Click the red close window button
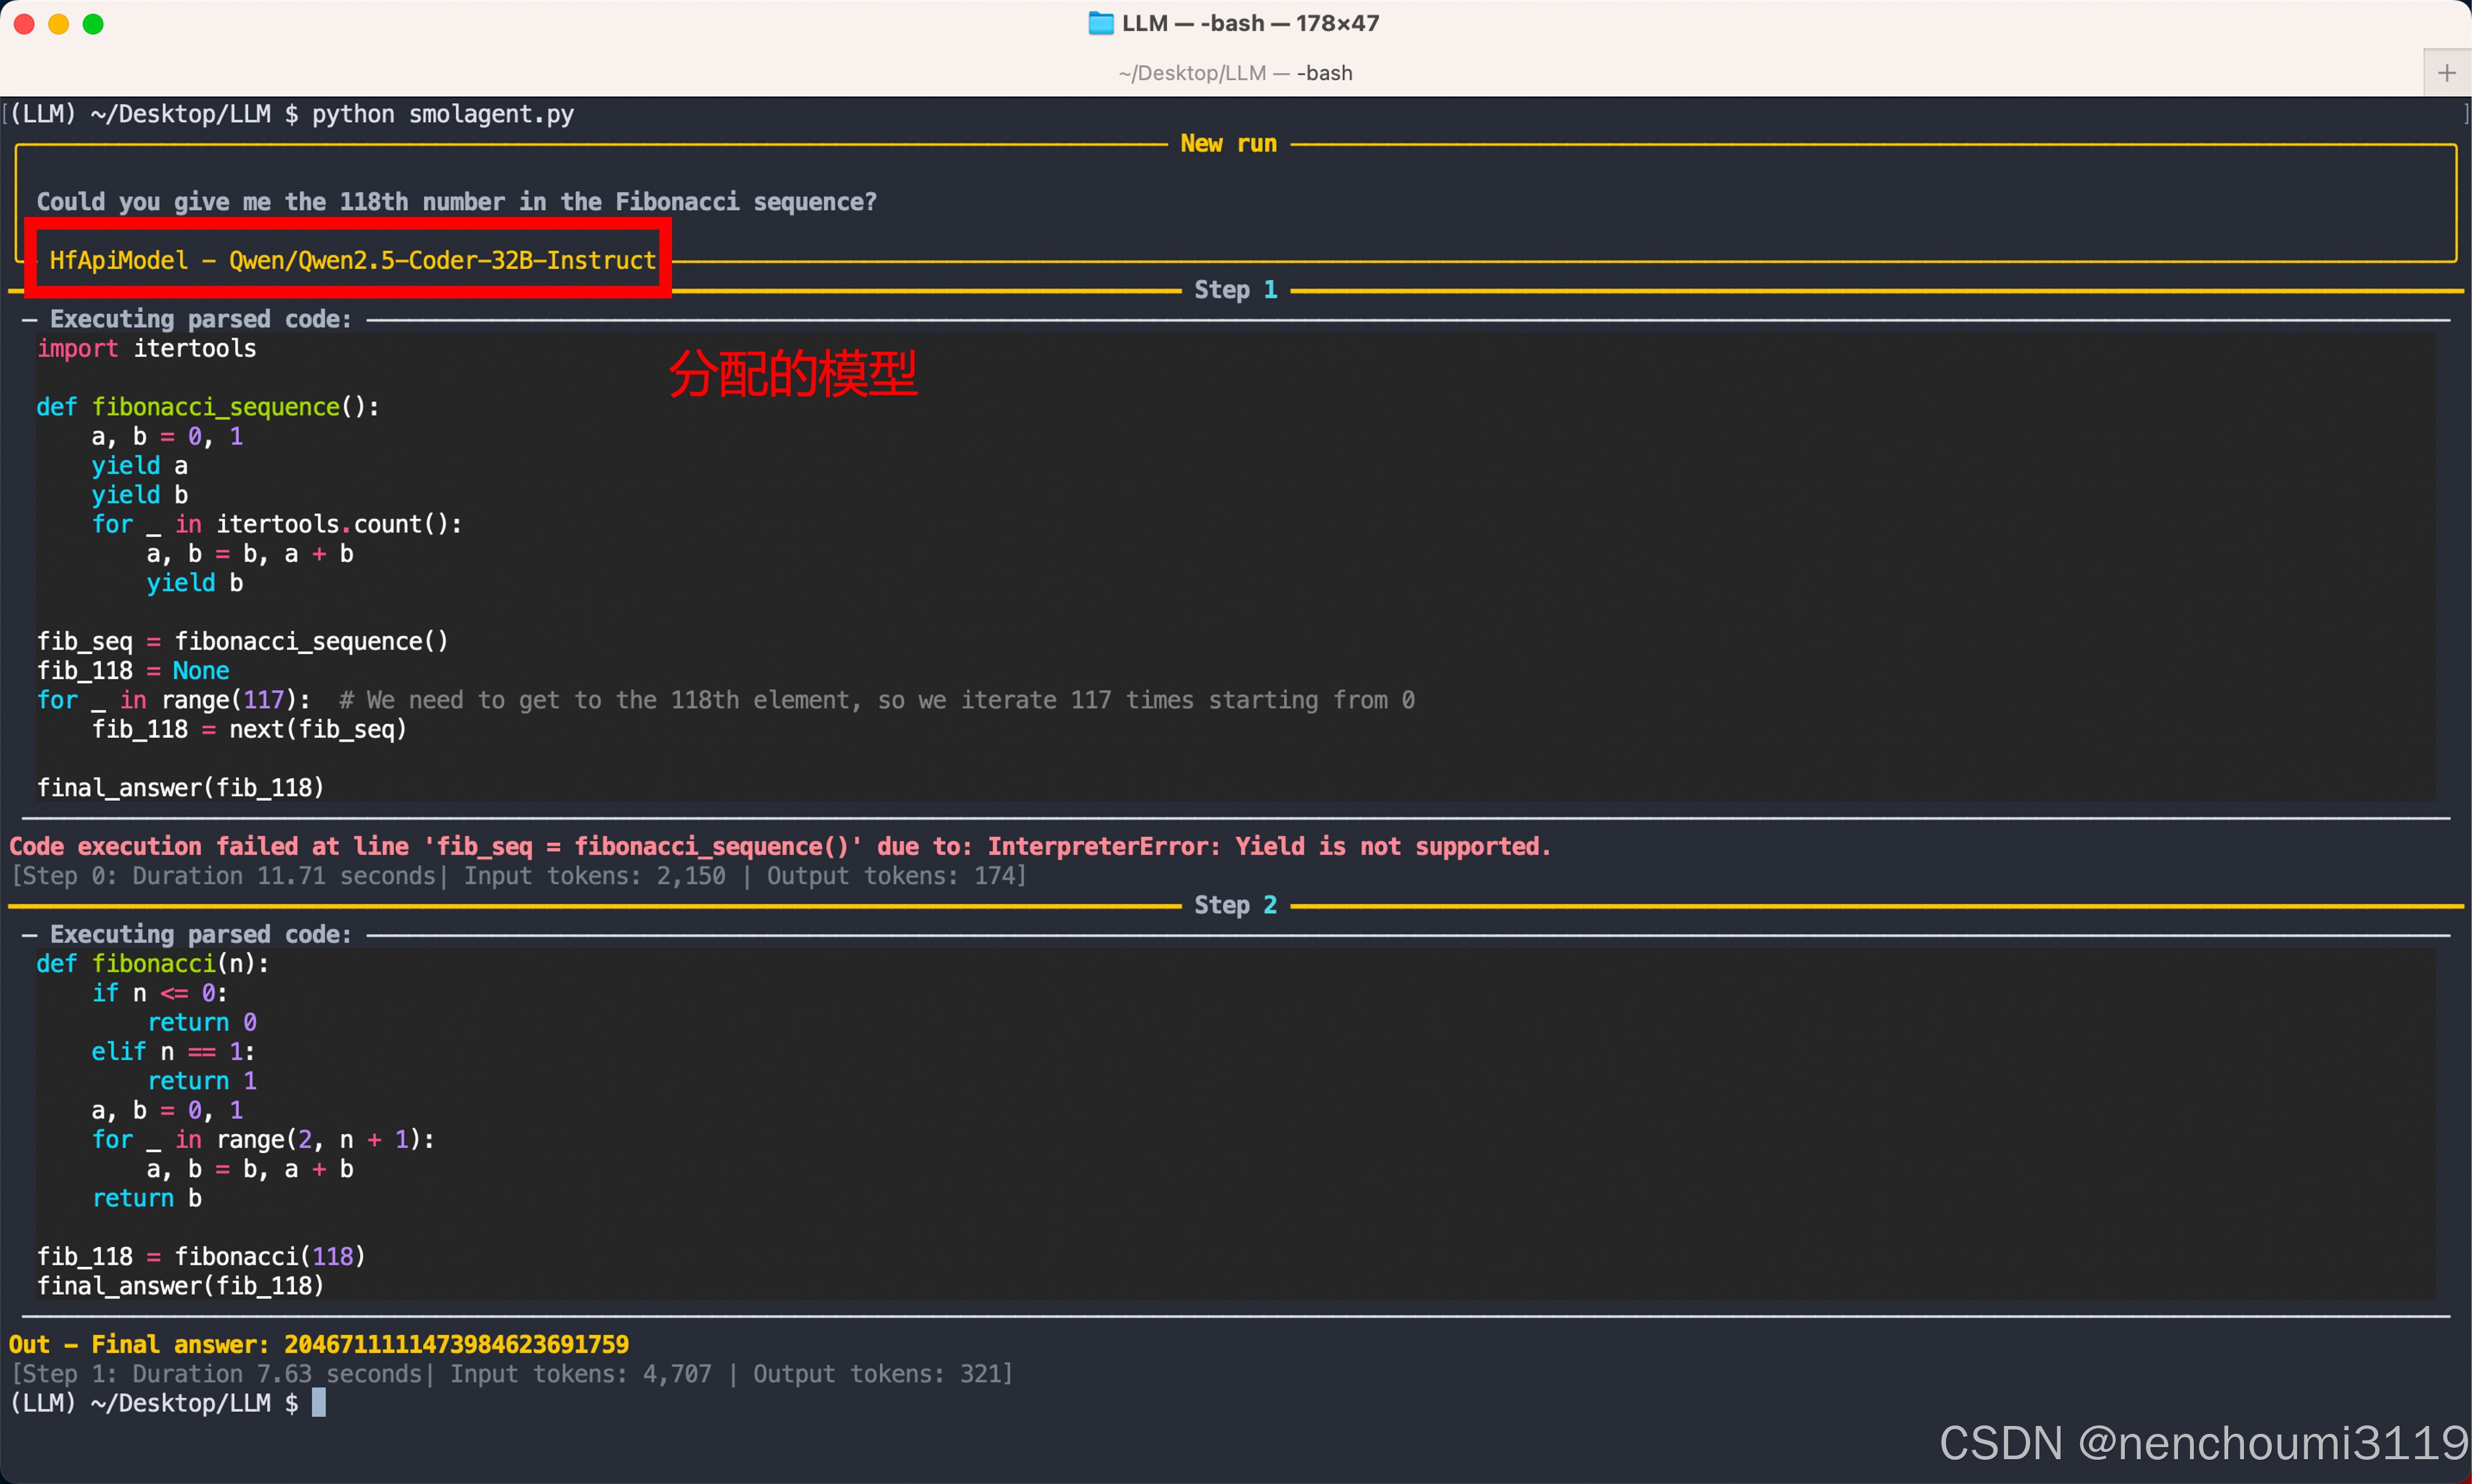Screen dimensions: 2473x1484 point(25,24)
